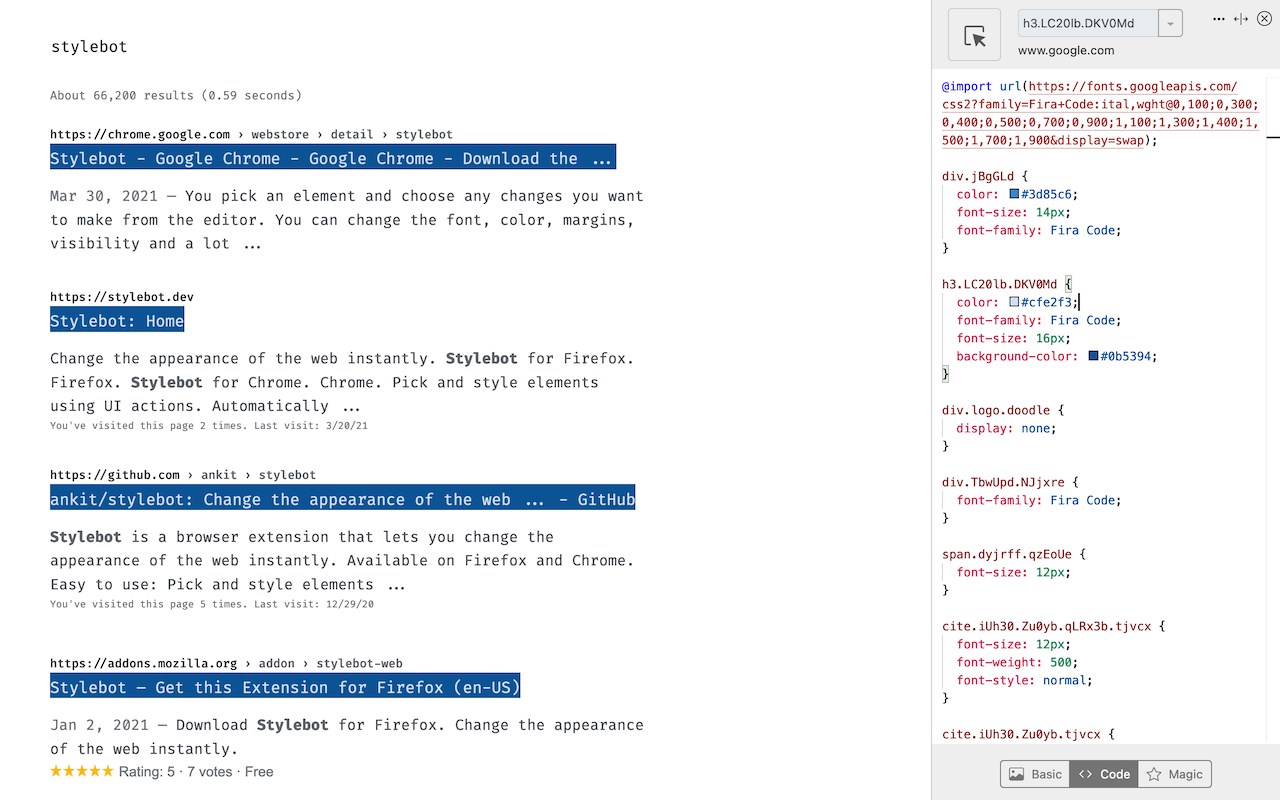Click the addons.mozilla.org breadcrumb URL
Image resolution: width=1280 pixels, height=800 pixels.
pos(226,663)
